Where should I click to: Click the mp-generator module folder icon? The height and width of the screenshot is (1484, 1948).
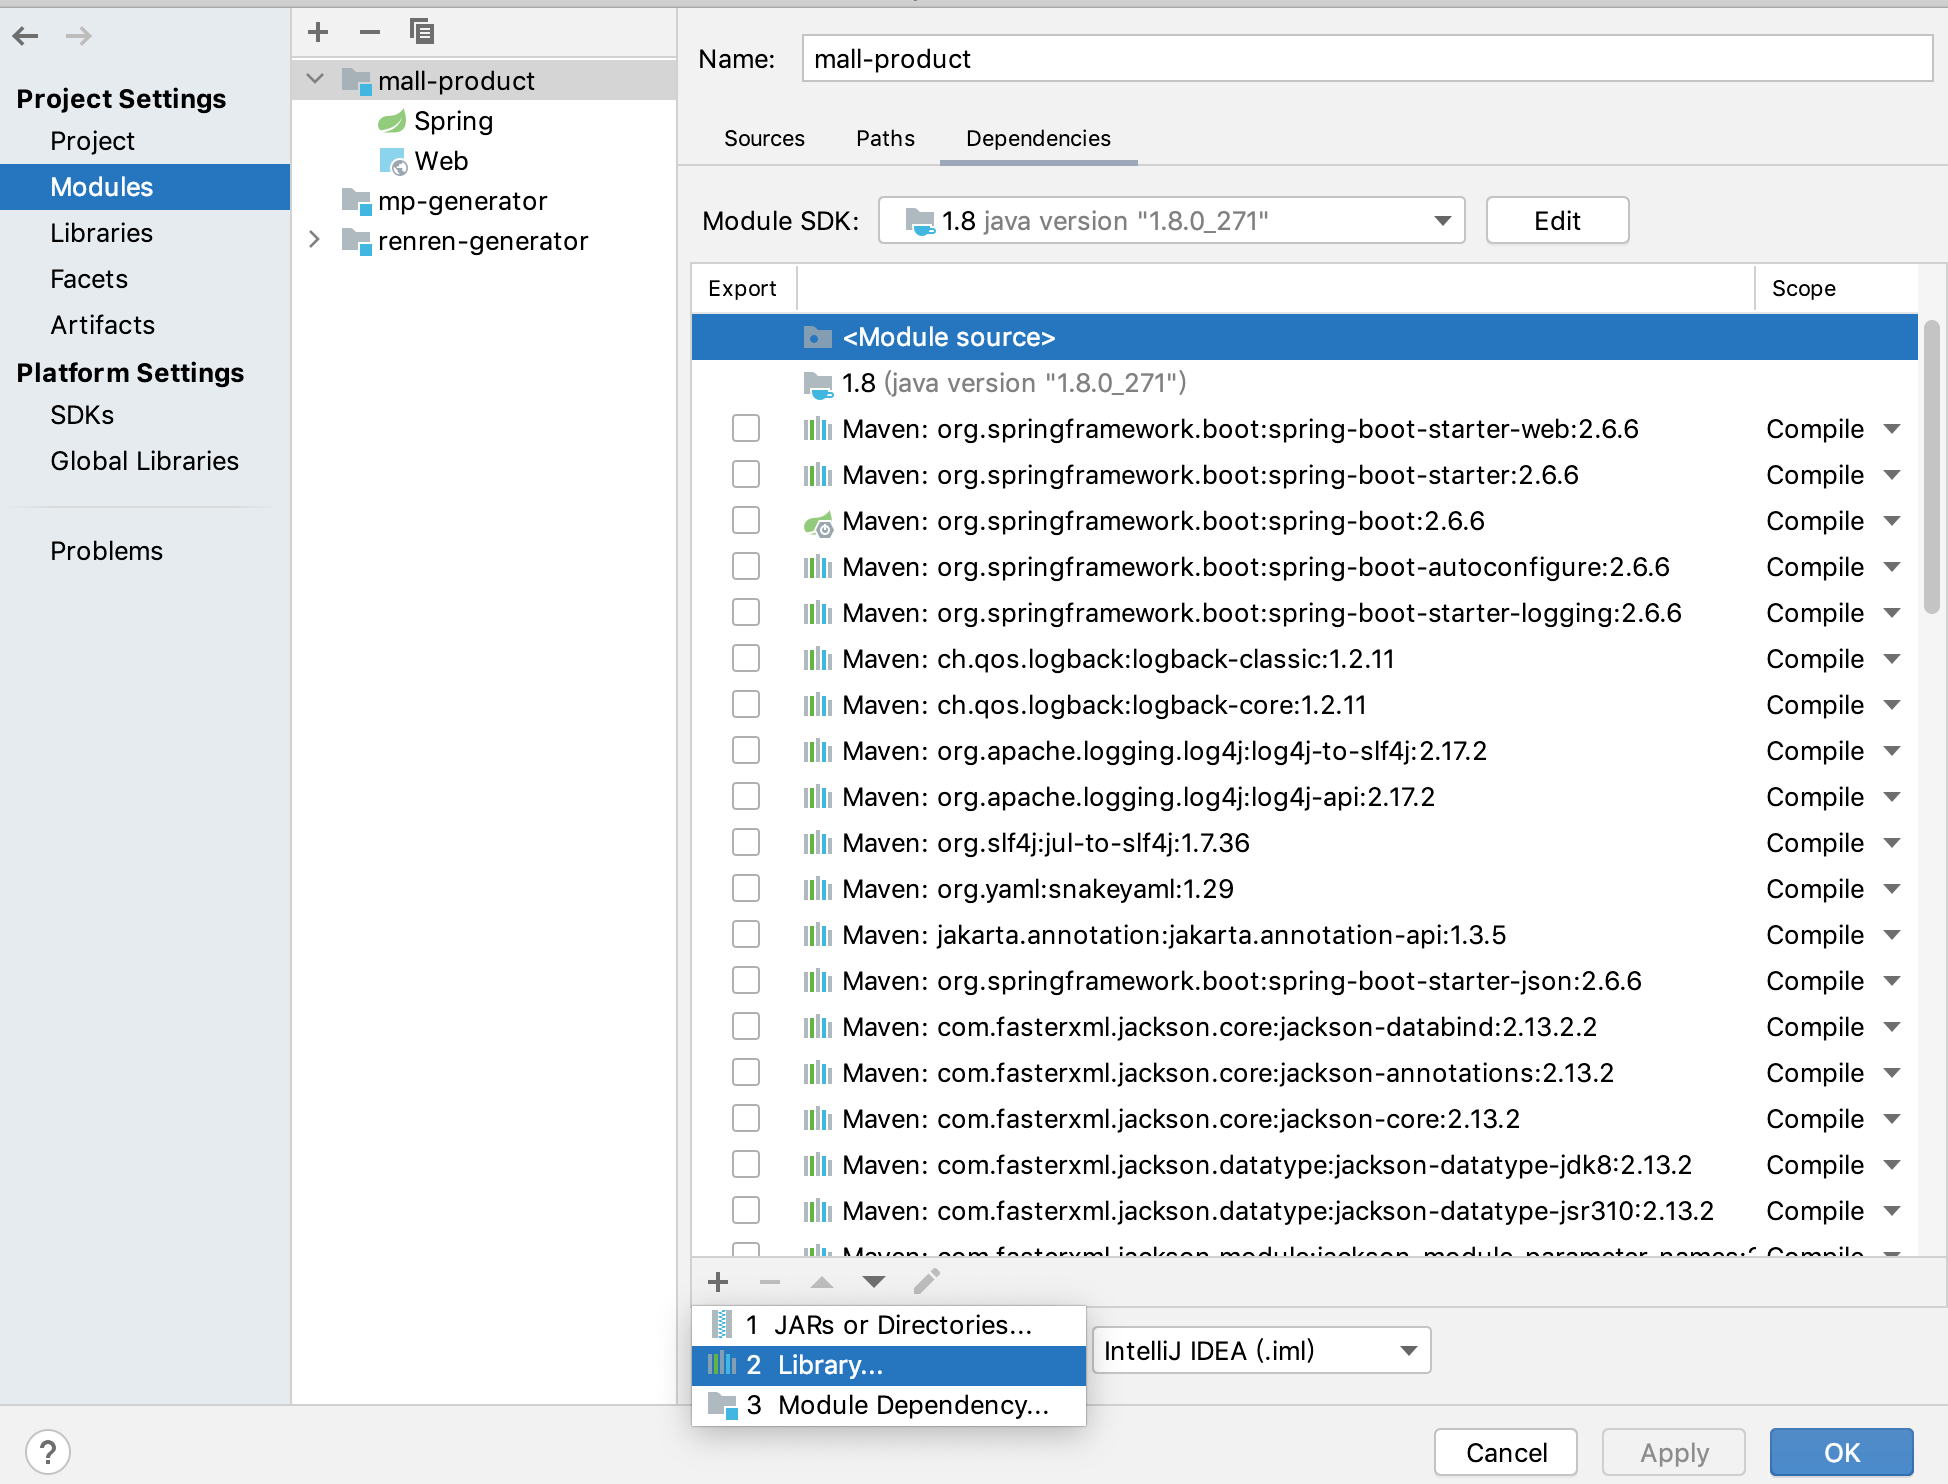(x=356, y=201)
